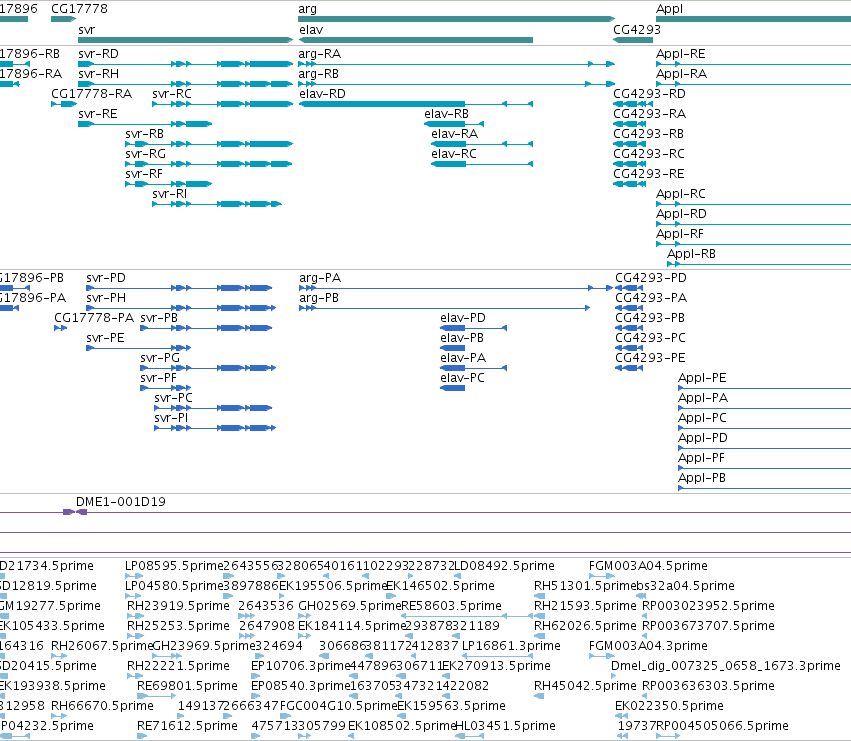
Task: Select the CG4293-RE transcript label
Action: [649, 174]
